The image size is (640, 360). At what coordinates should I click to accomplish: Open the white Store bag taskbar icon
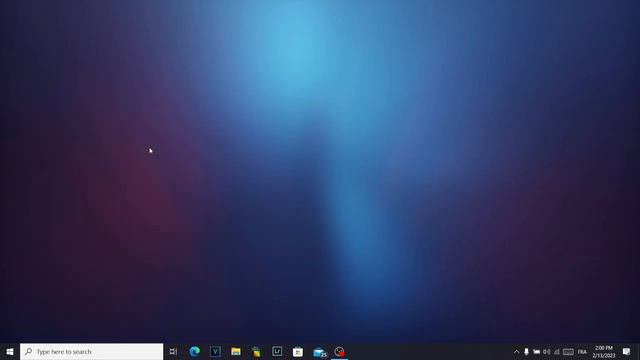point(298,351)
